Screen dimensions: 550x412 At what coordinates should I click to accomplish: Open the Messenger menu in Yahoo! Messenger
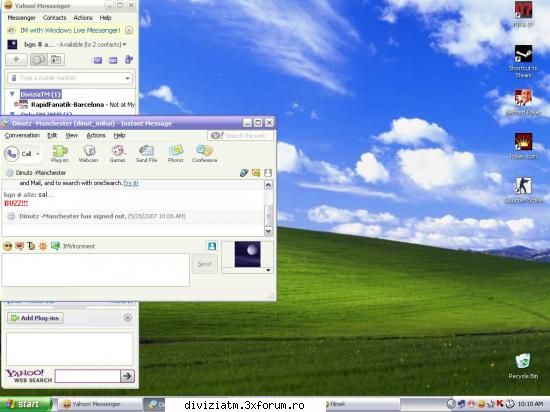click(21, 18)
